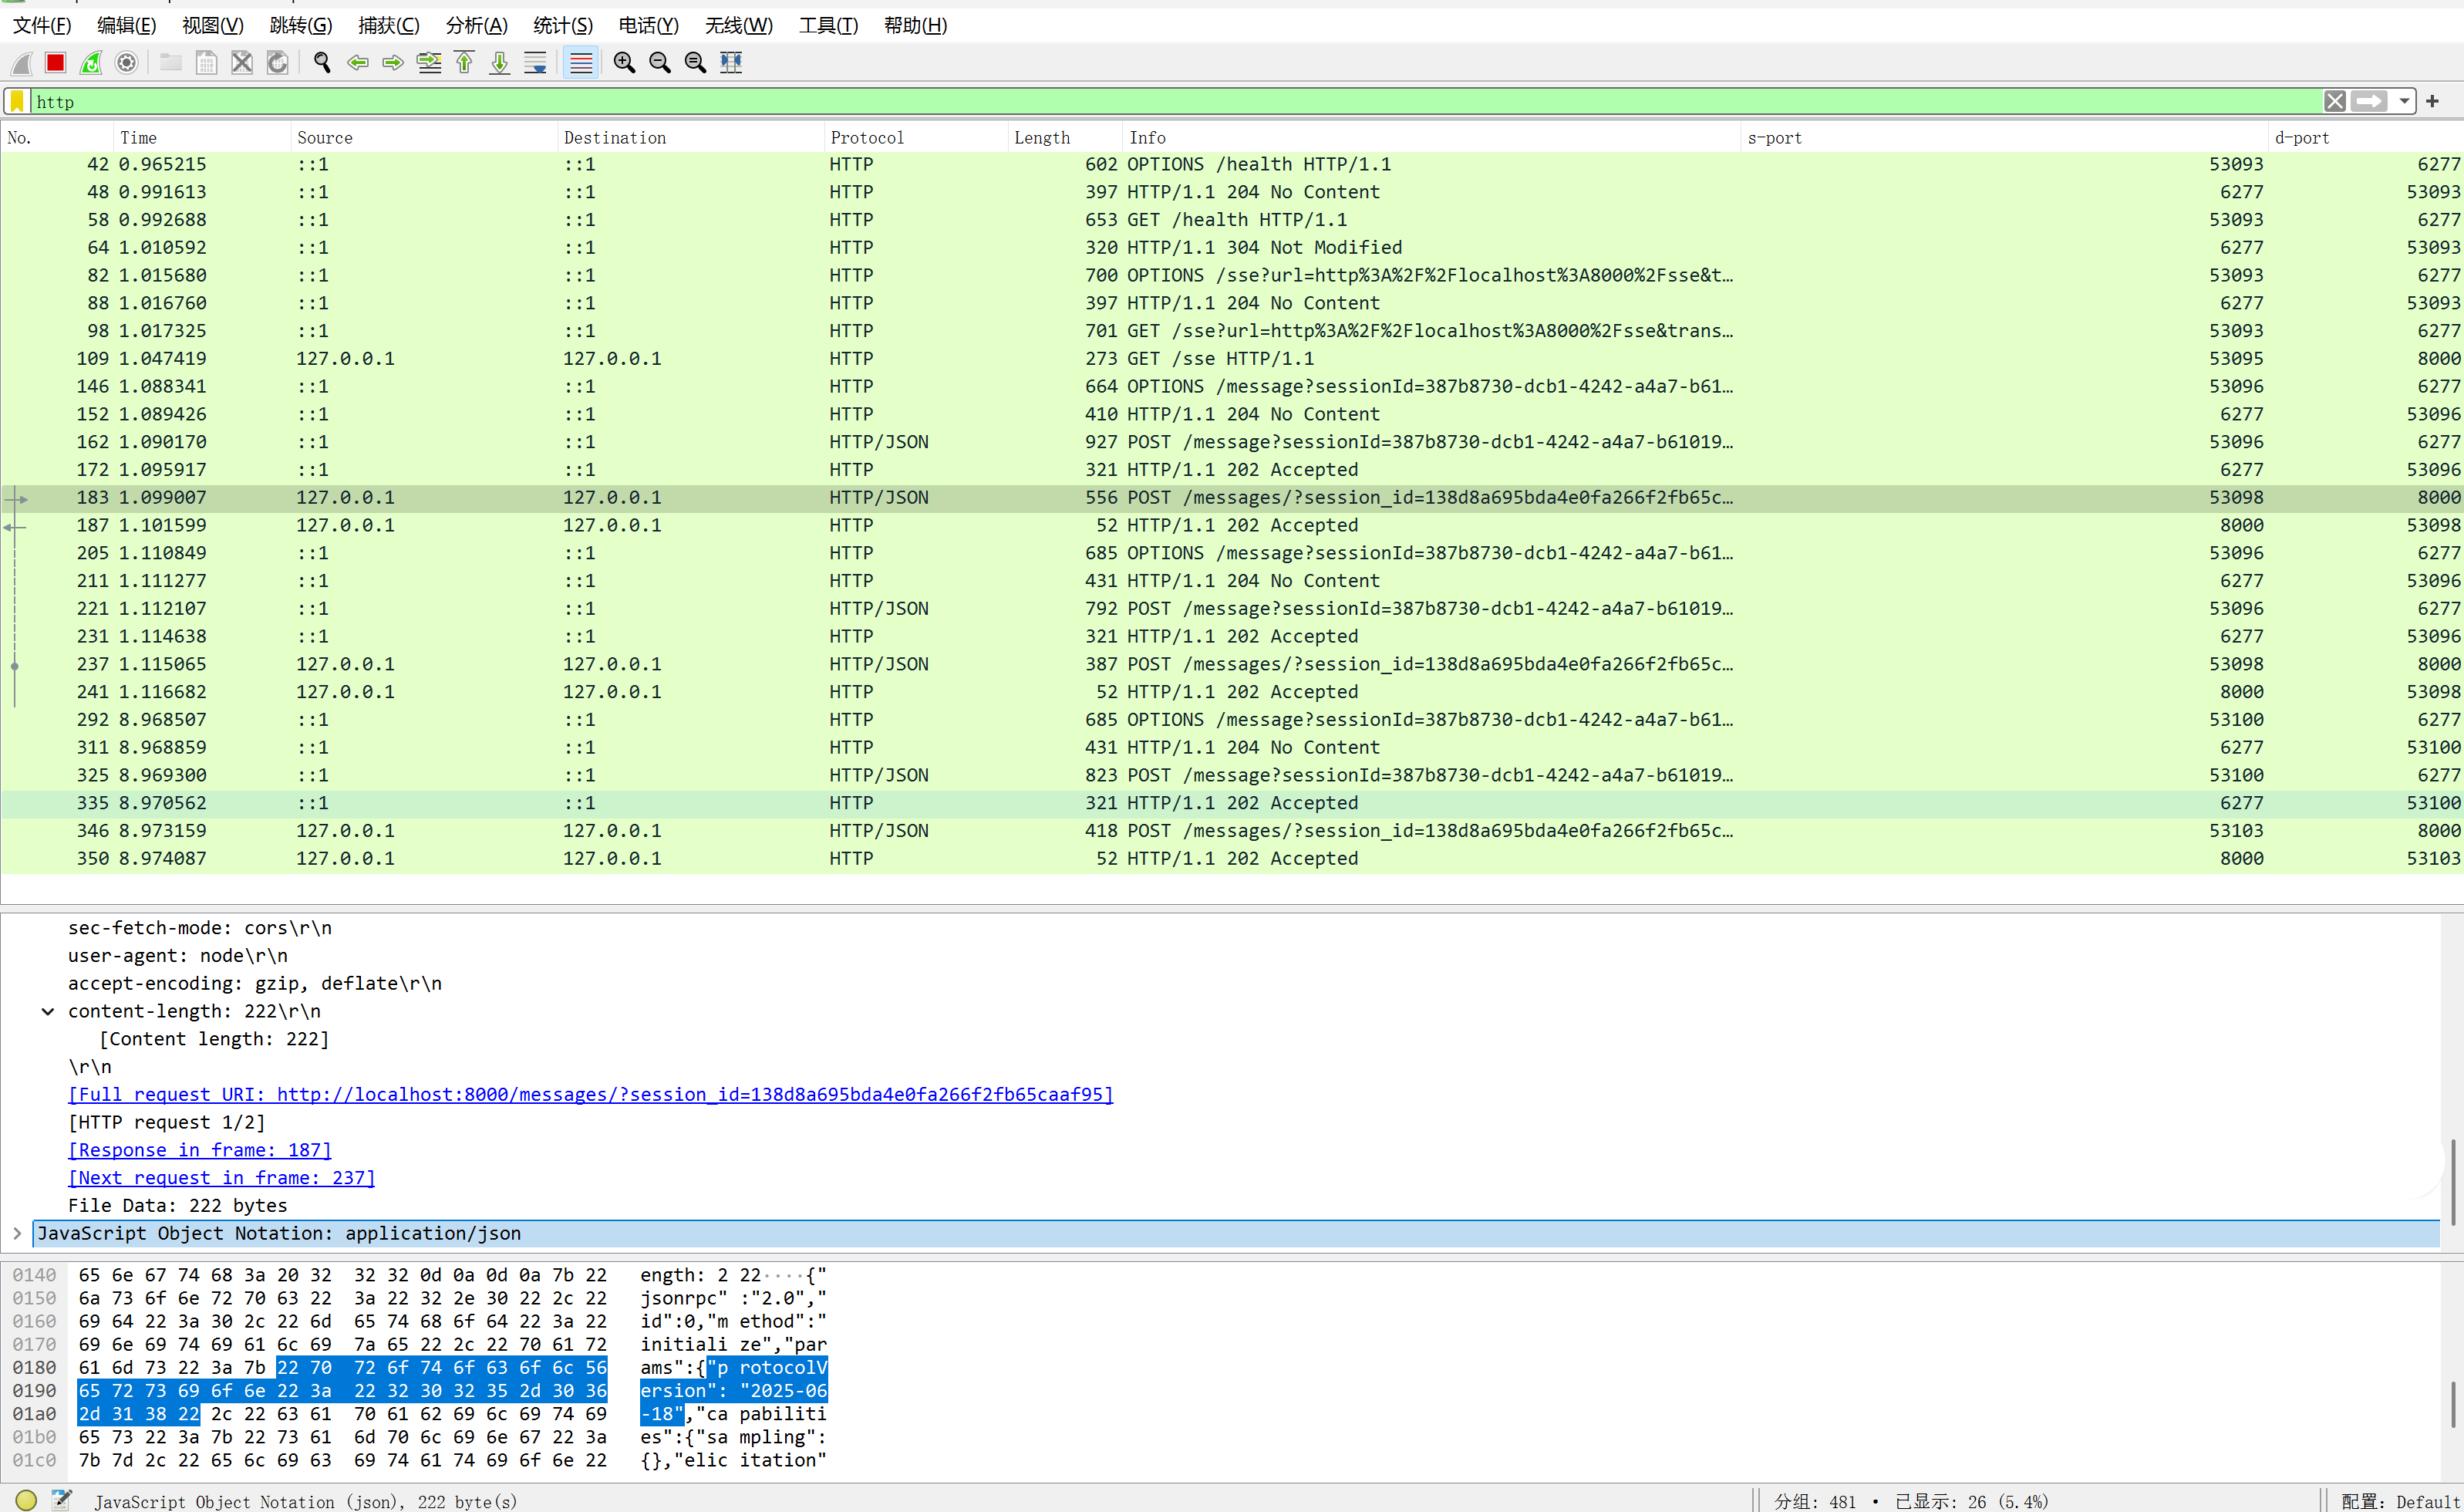Click the display filter field containing http
Image resolution: width=2464 pixels, height=1512 pixels.
pos(1175,101)
